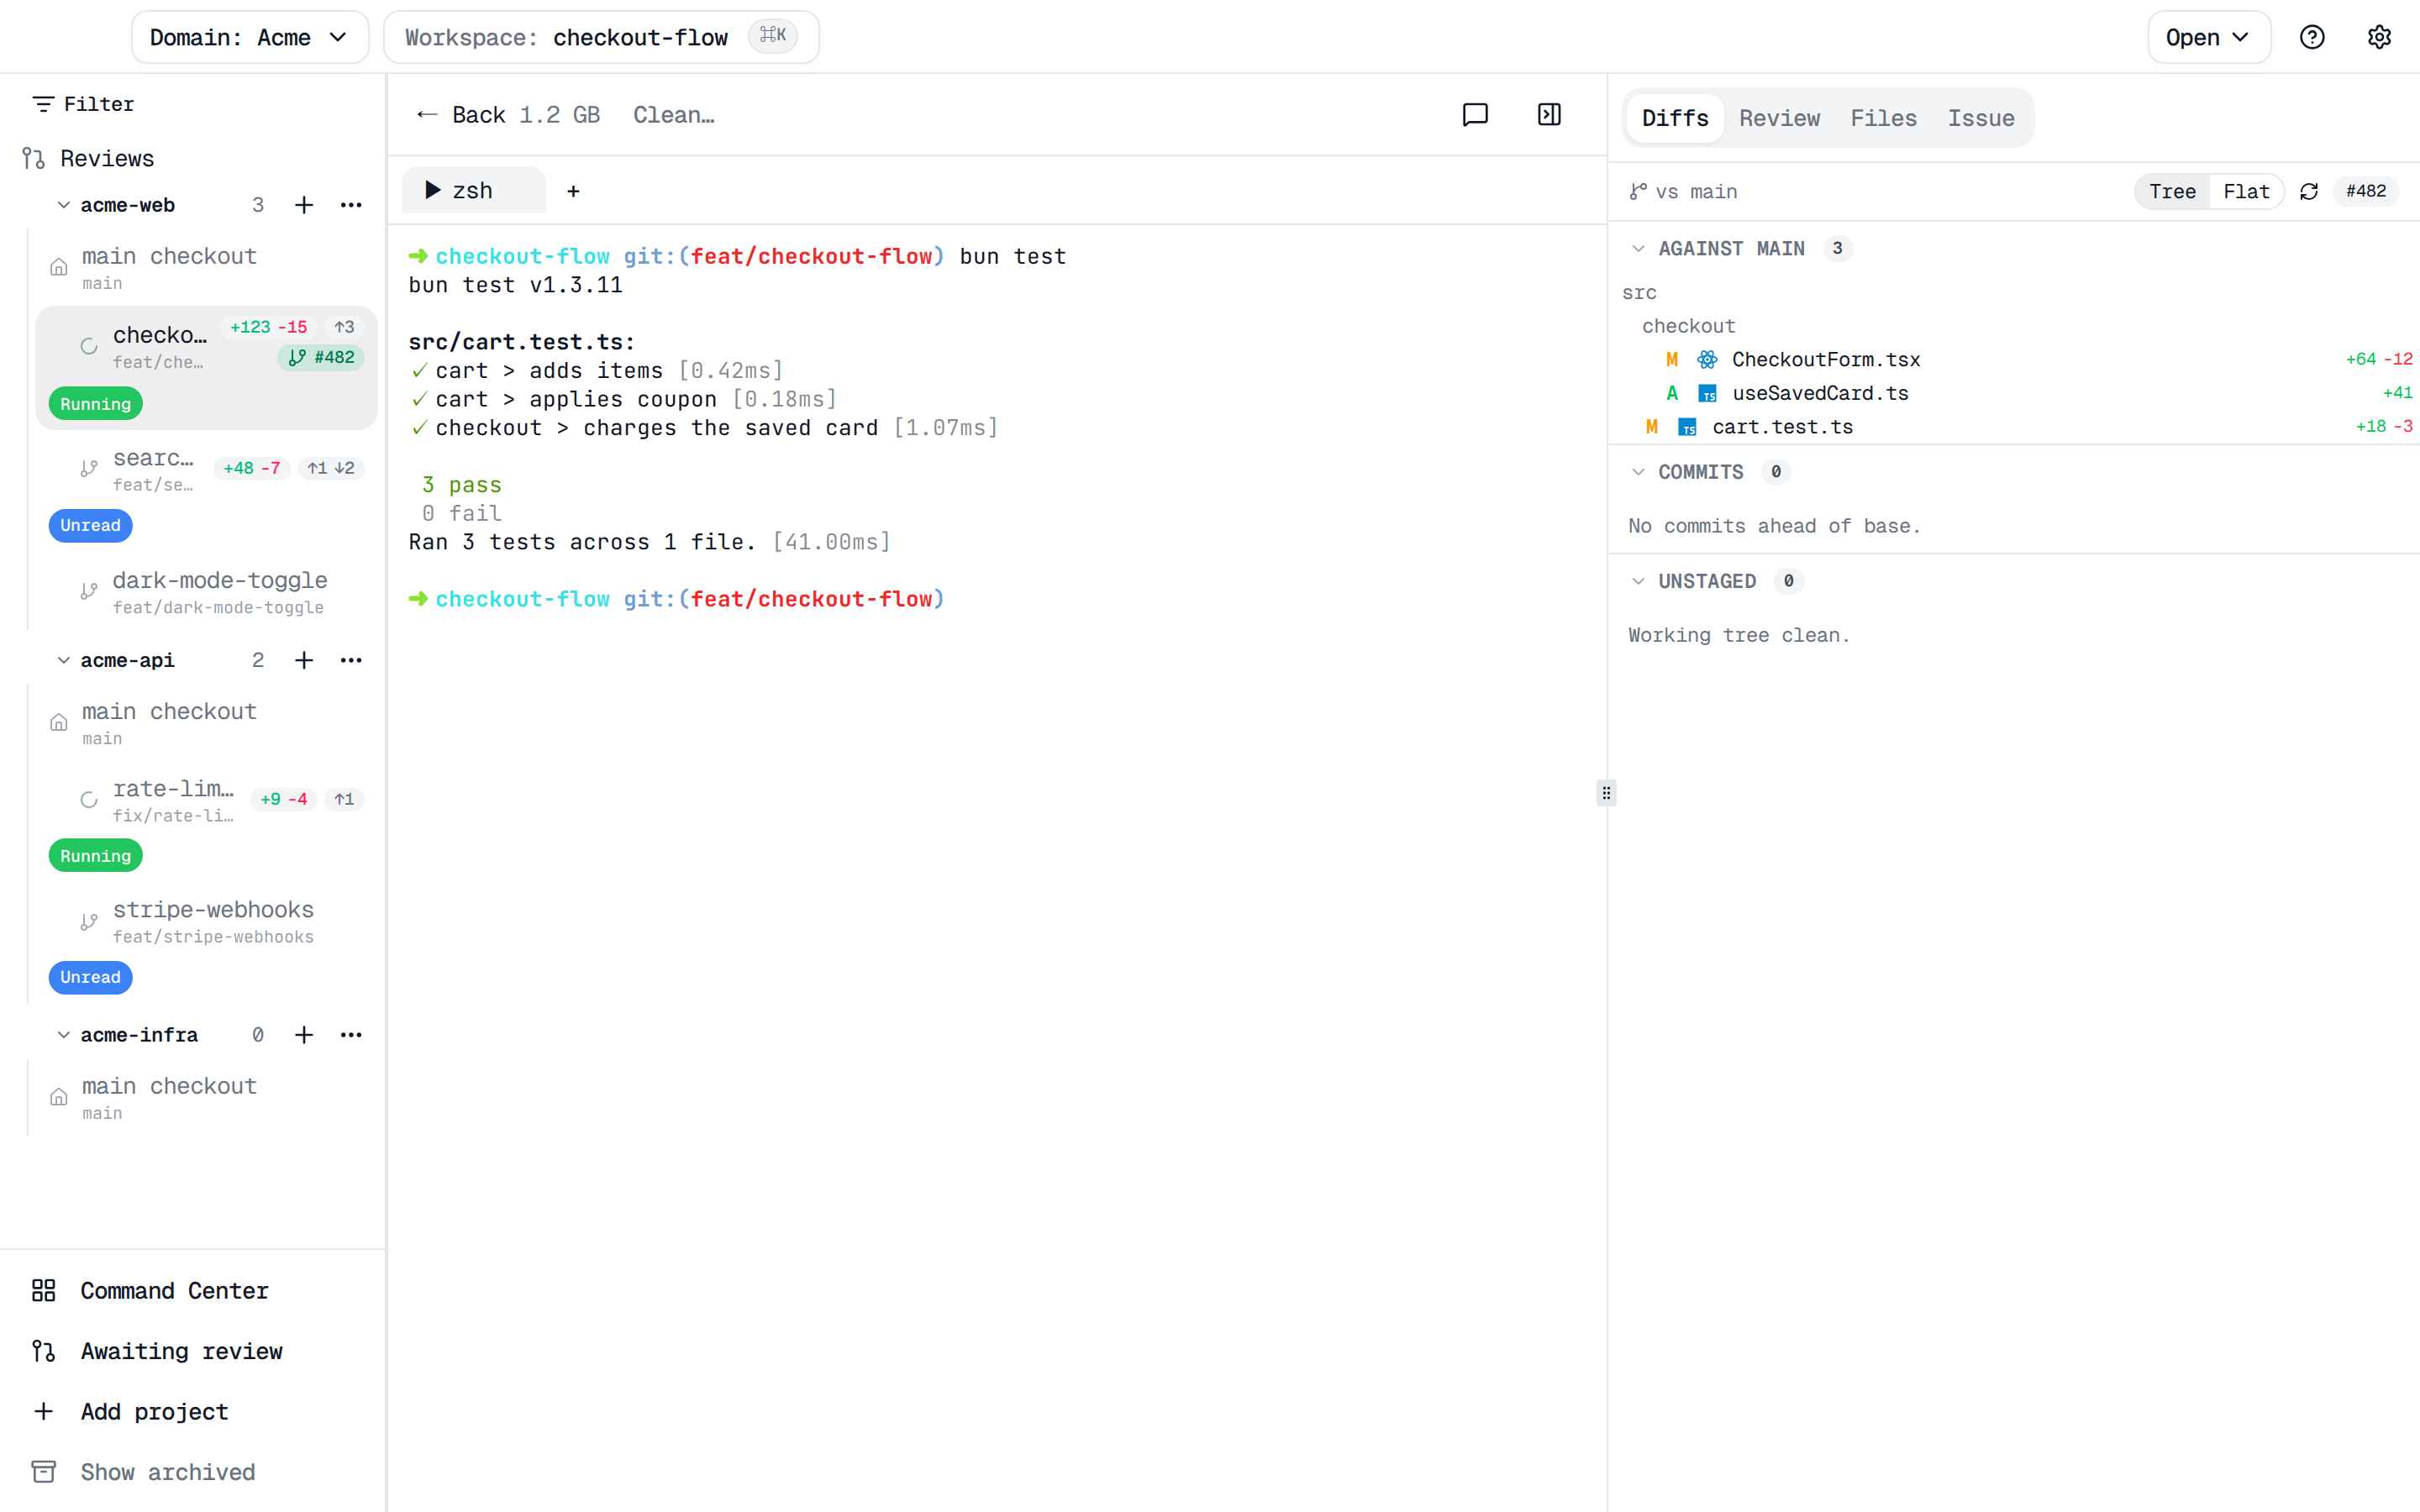
Task: Select the zsh terminal tab
Action: [473, 191]
